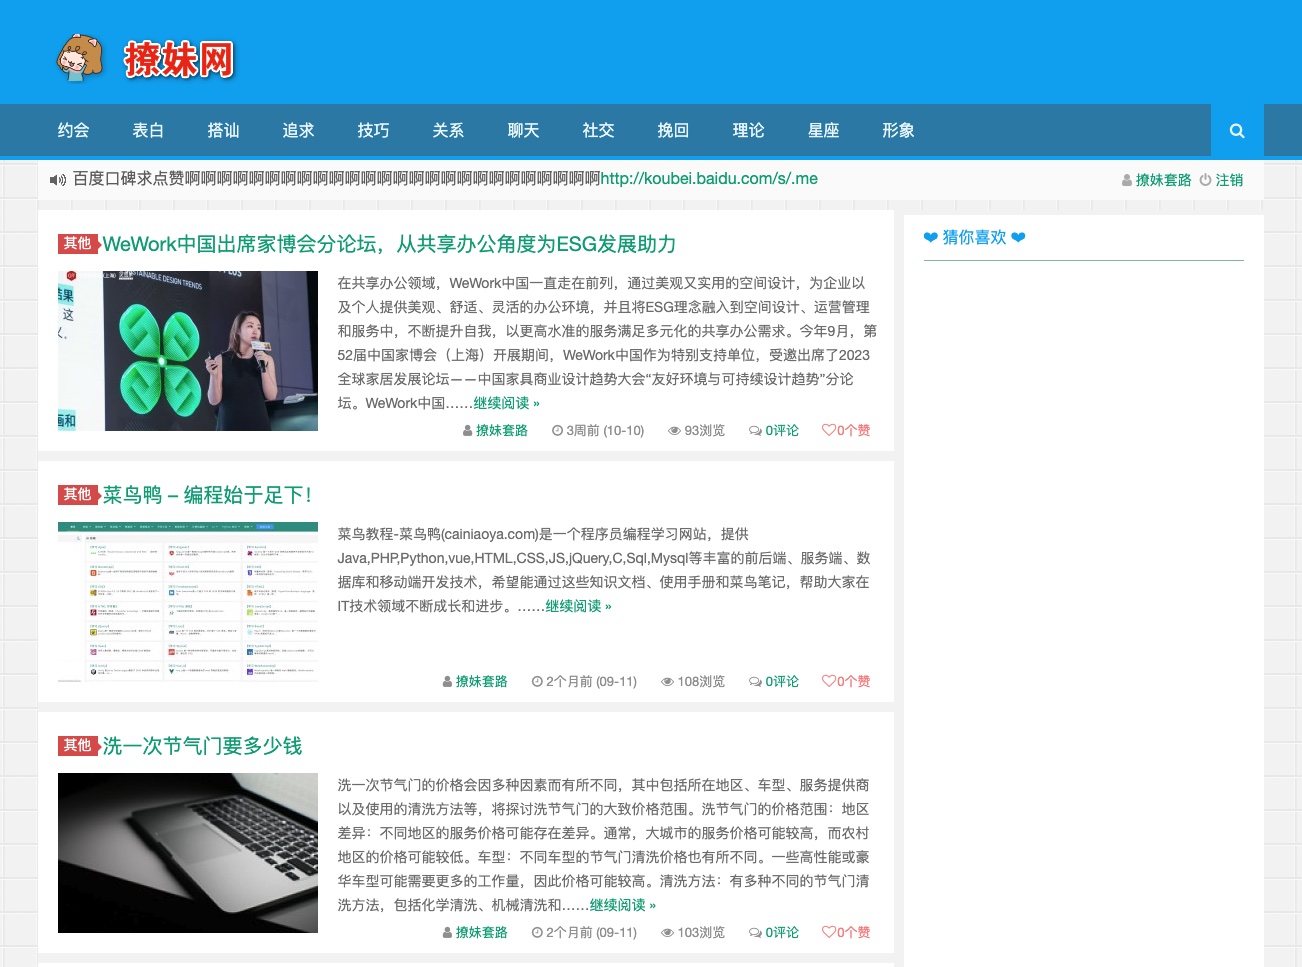Click 2个月前 (09-11) on 洗一次节气门 article
This screenshot has width=1302, height=967.
coord(591,933)
